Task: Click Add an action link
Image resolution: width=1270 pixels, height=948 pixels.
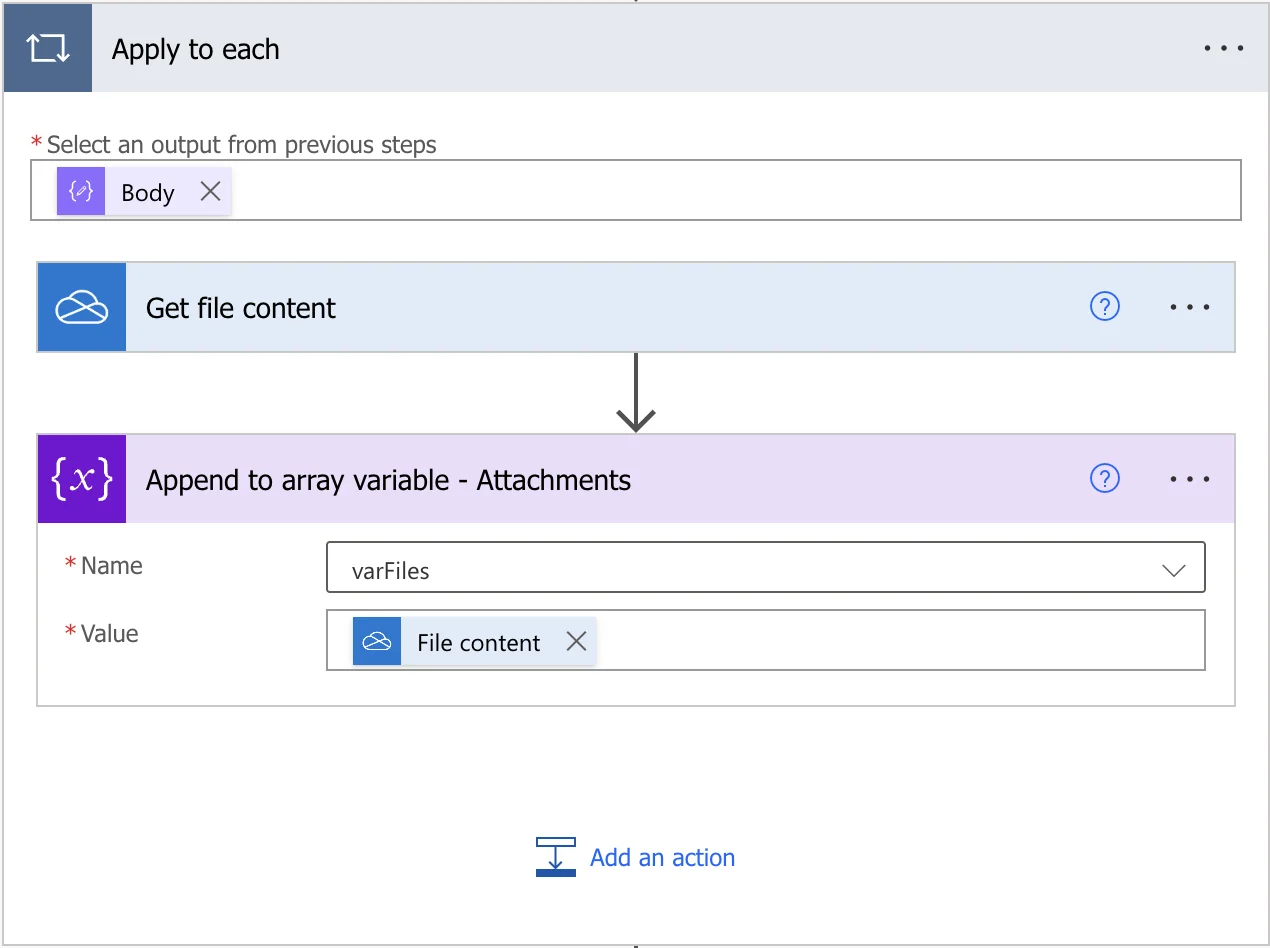Action: click(x=662, y=857)
